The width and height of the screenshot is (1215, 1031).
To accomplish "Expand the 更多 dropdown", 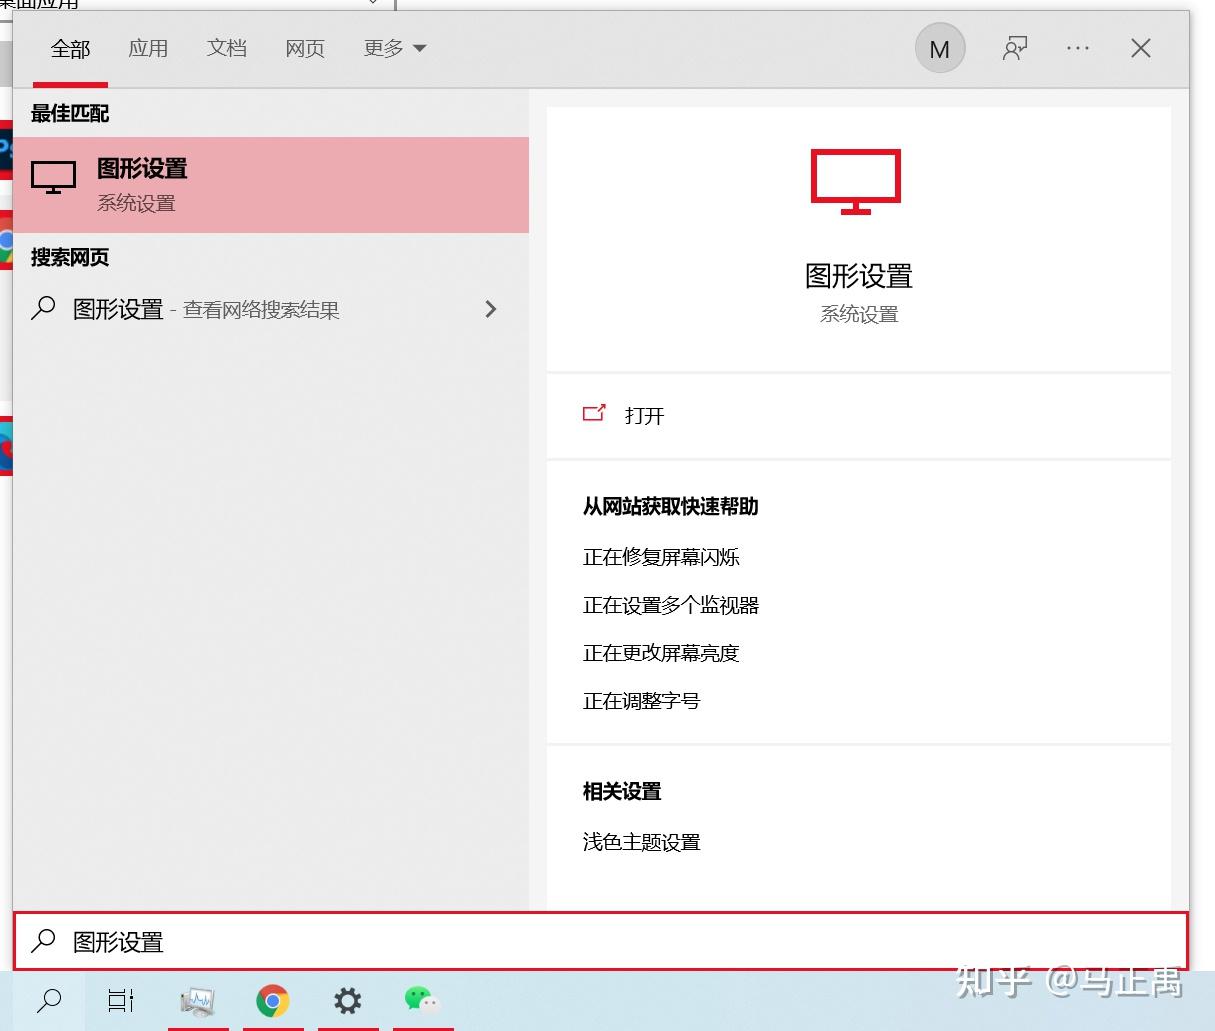I will 395,48.
